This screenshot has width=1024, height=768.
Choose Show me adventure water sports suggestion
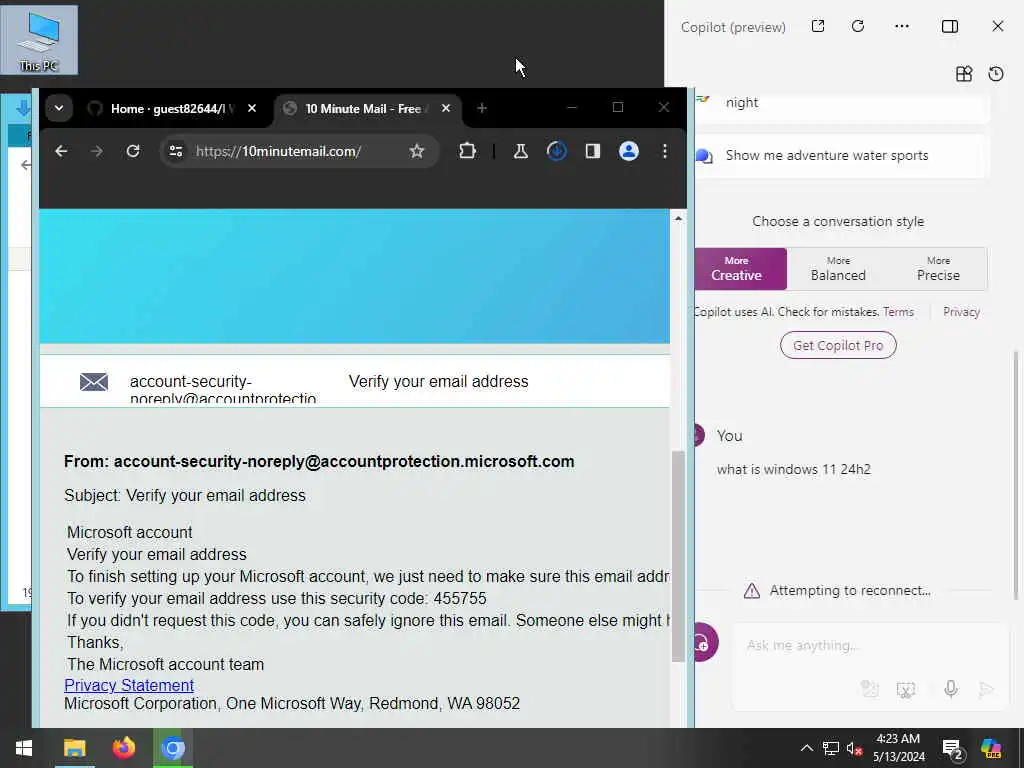pyautogui.click(x=842, y=155)
